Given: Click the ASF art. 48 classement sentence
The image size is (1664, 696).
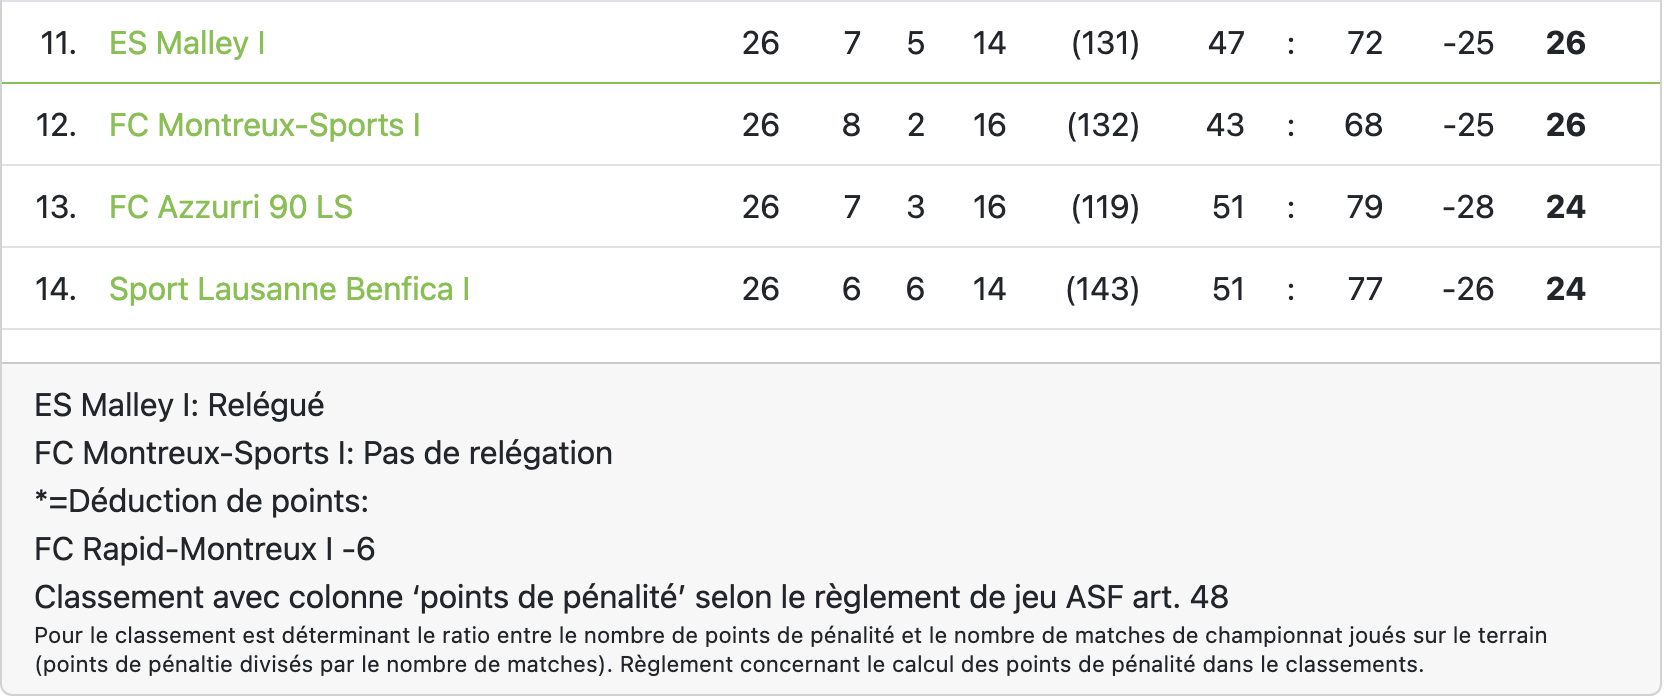Looking at the screenshot, I should pos(631,597).
